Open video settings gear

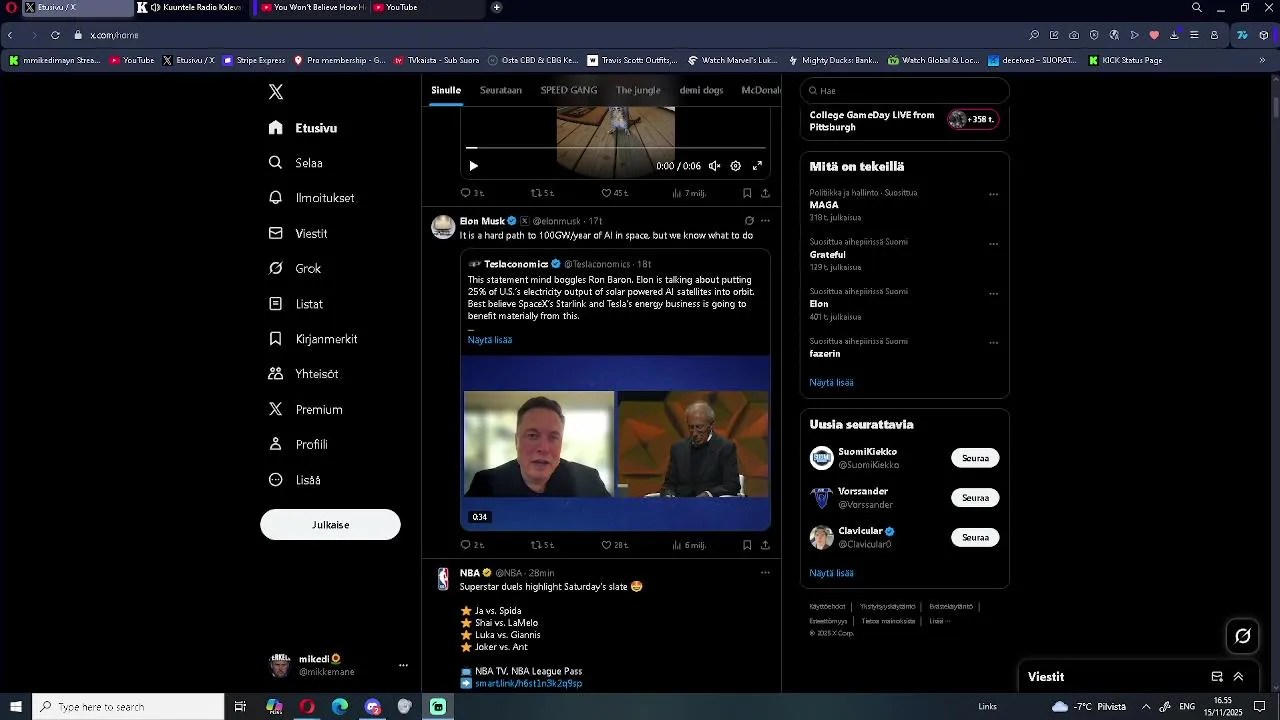point(736,166)
